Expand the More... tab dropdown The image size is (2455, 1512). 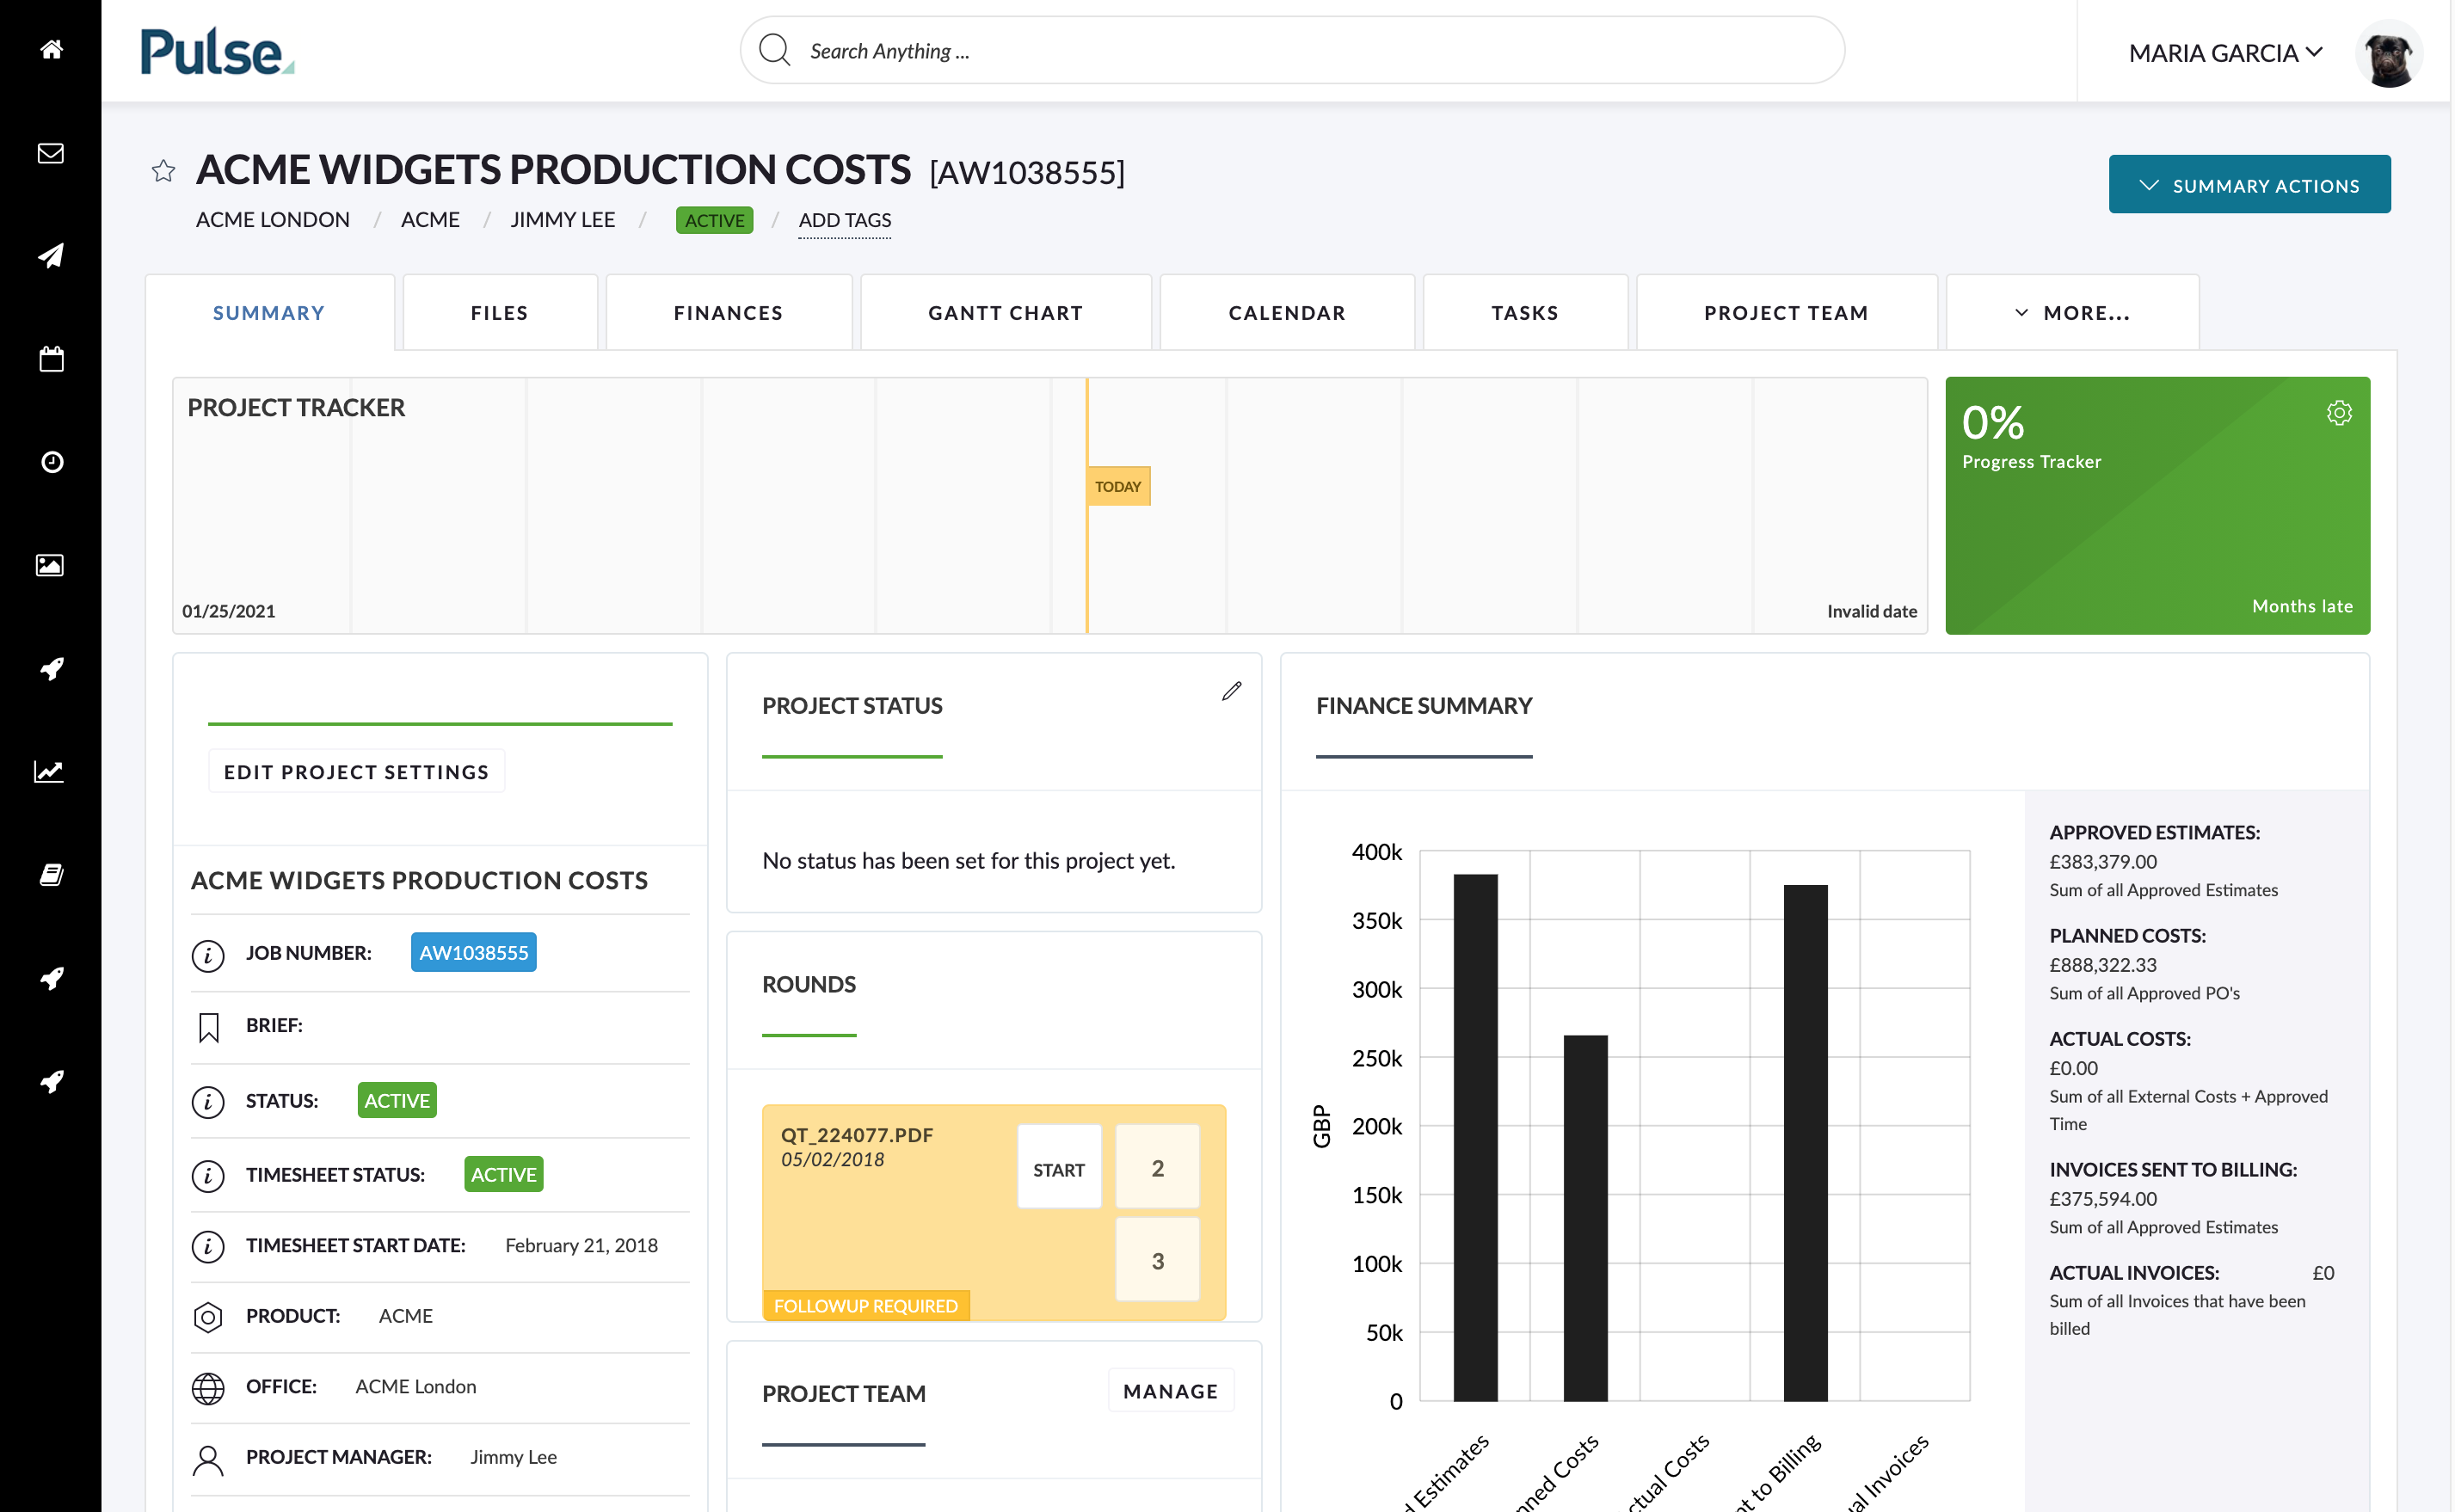pos(2072,313)
